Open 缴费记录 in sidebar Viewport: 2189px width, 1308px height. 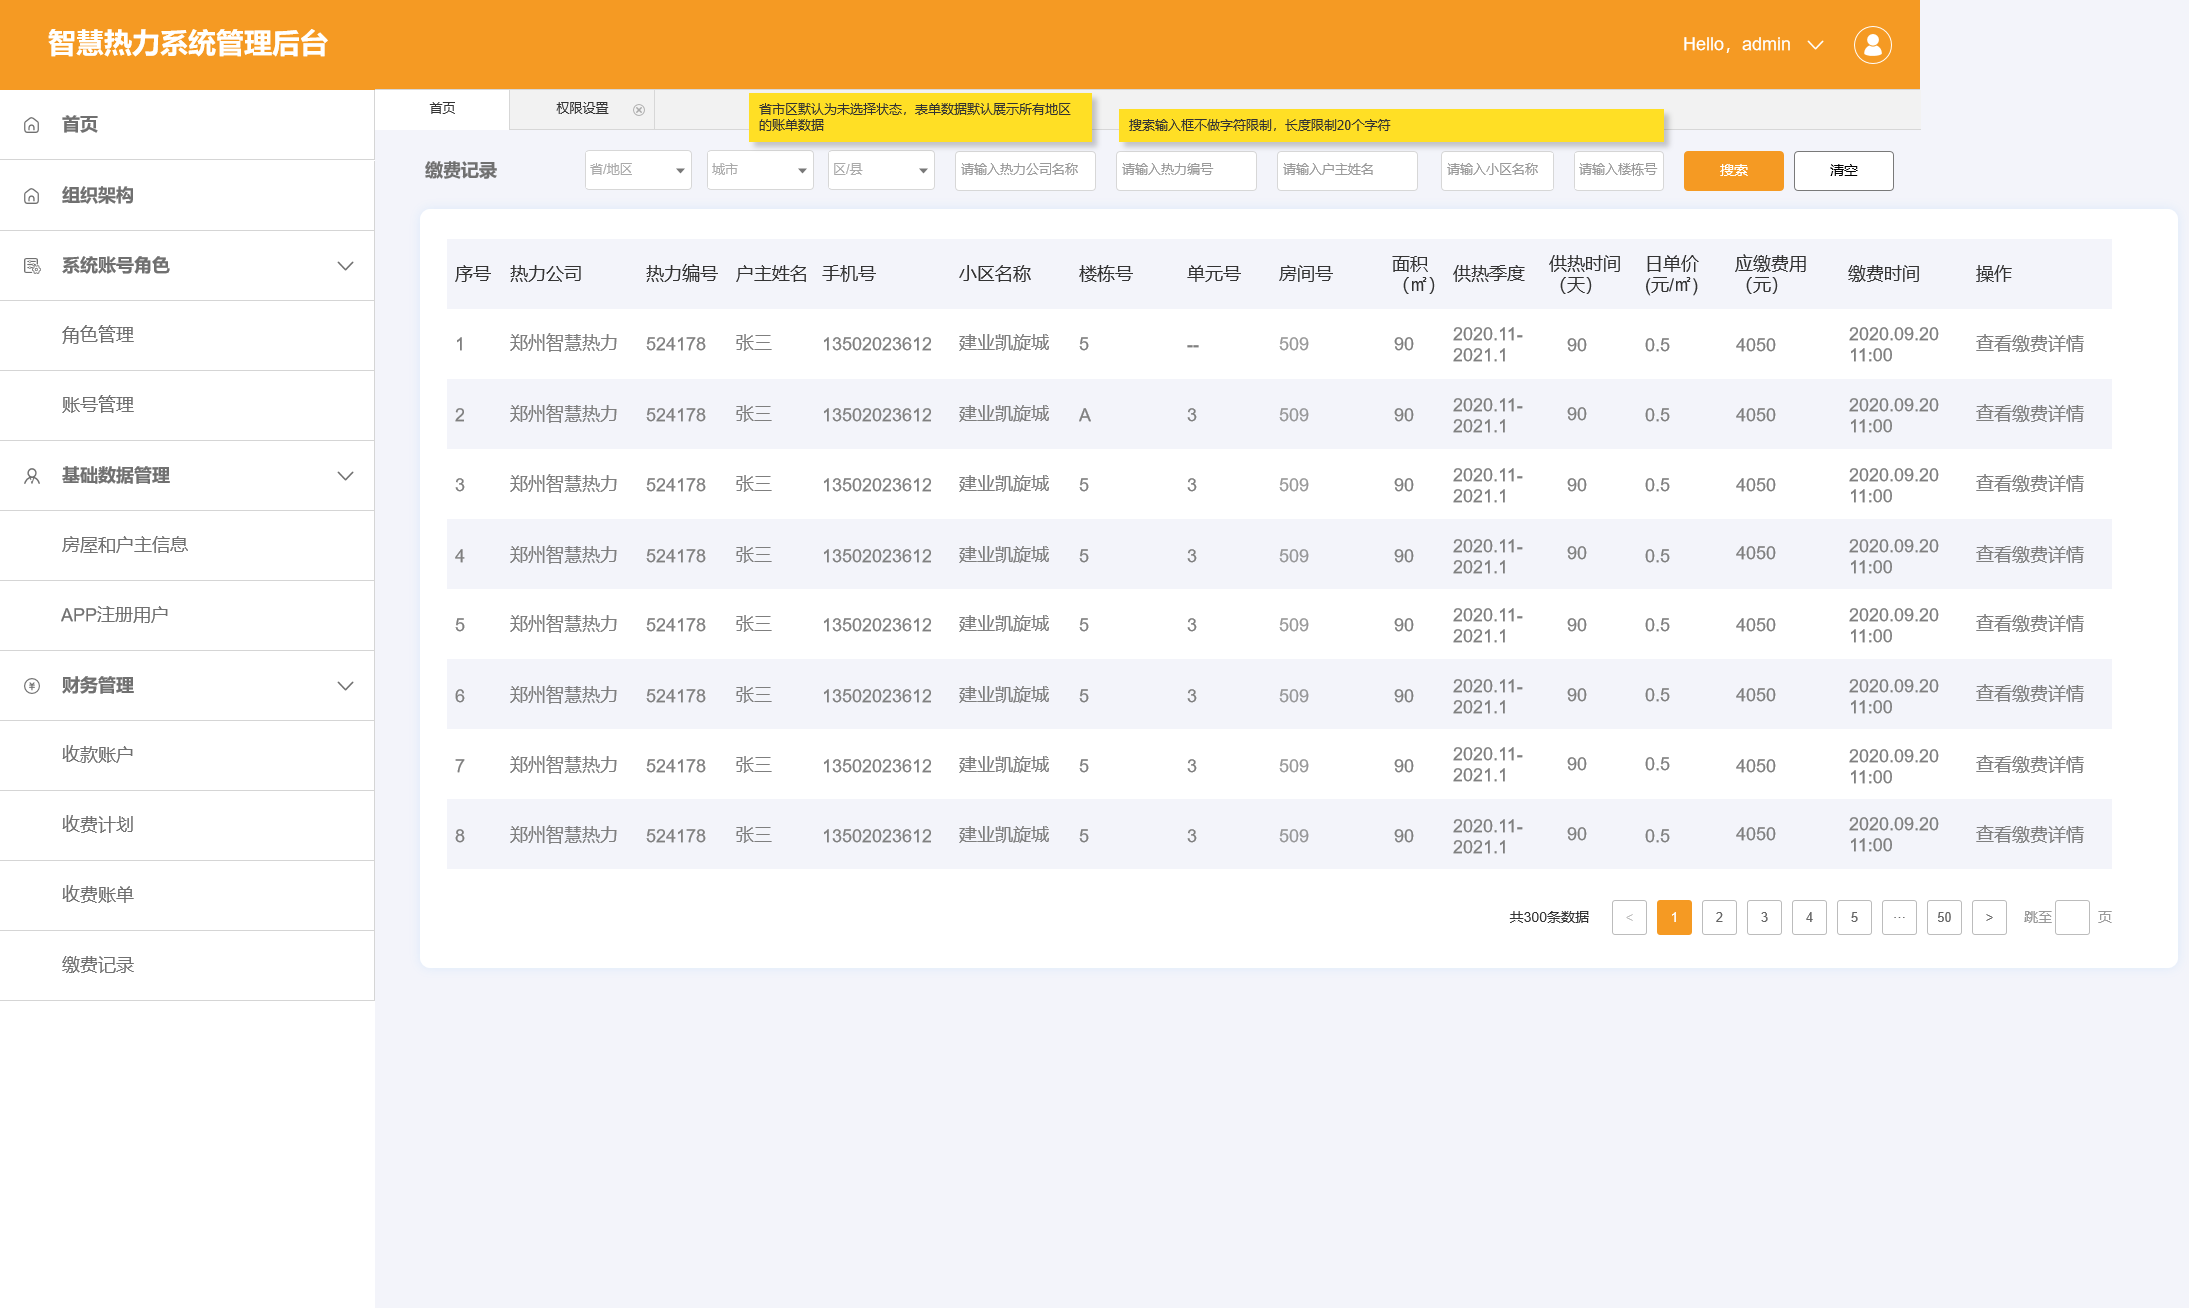187,965
